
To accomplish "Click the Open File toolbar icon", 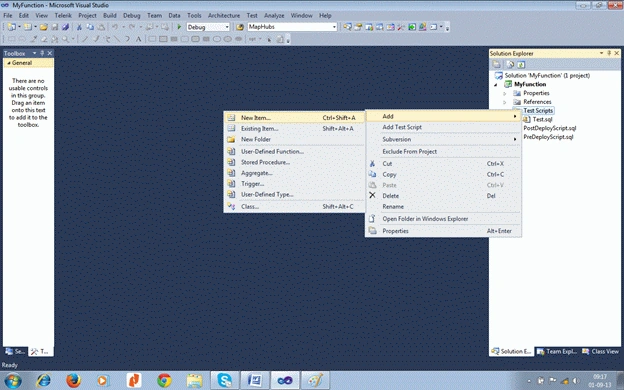I will click(x=44, y=27).
